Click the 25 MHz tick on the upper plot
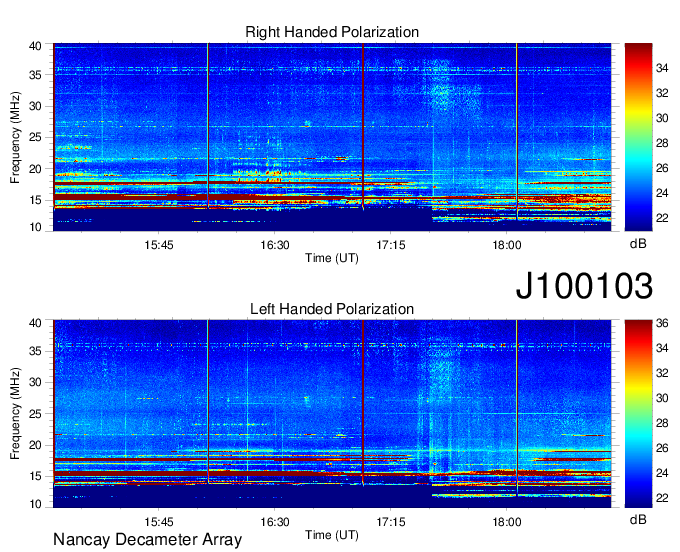The image size is (680, 552). 35,137
